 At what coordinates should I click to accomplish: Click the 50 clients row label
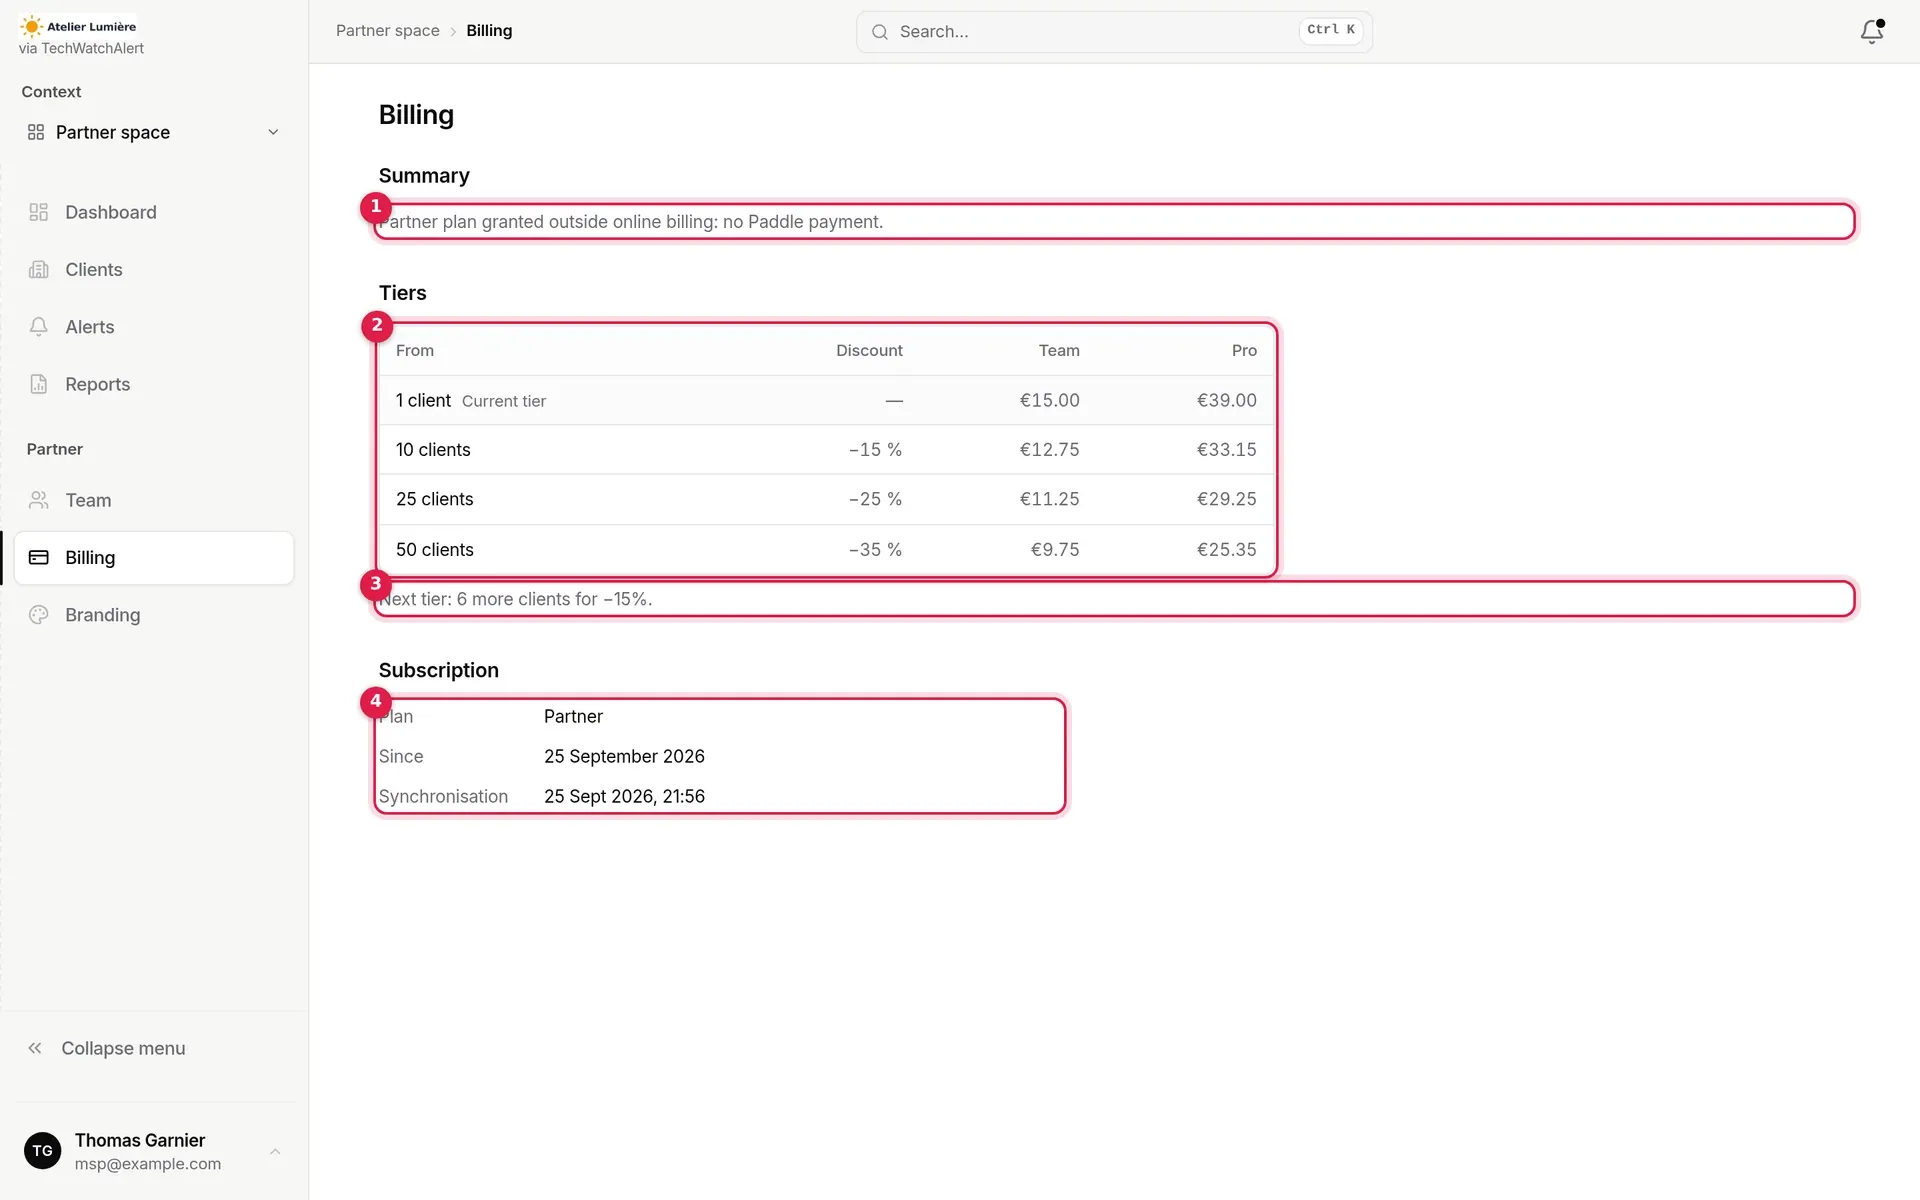click(x=434, y=550)
